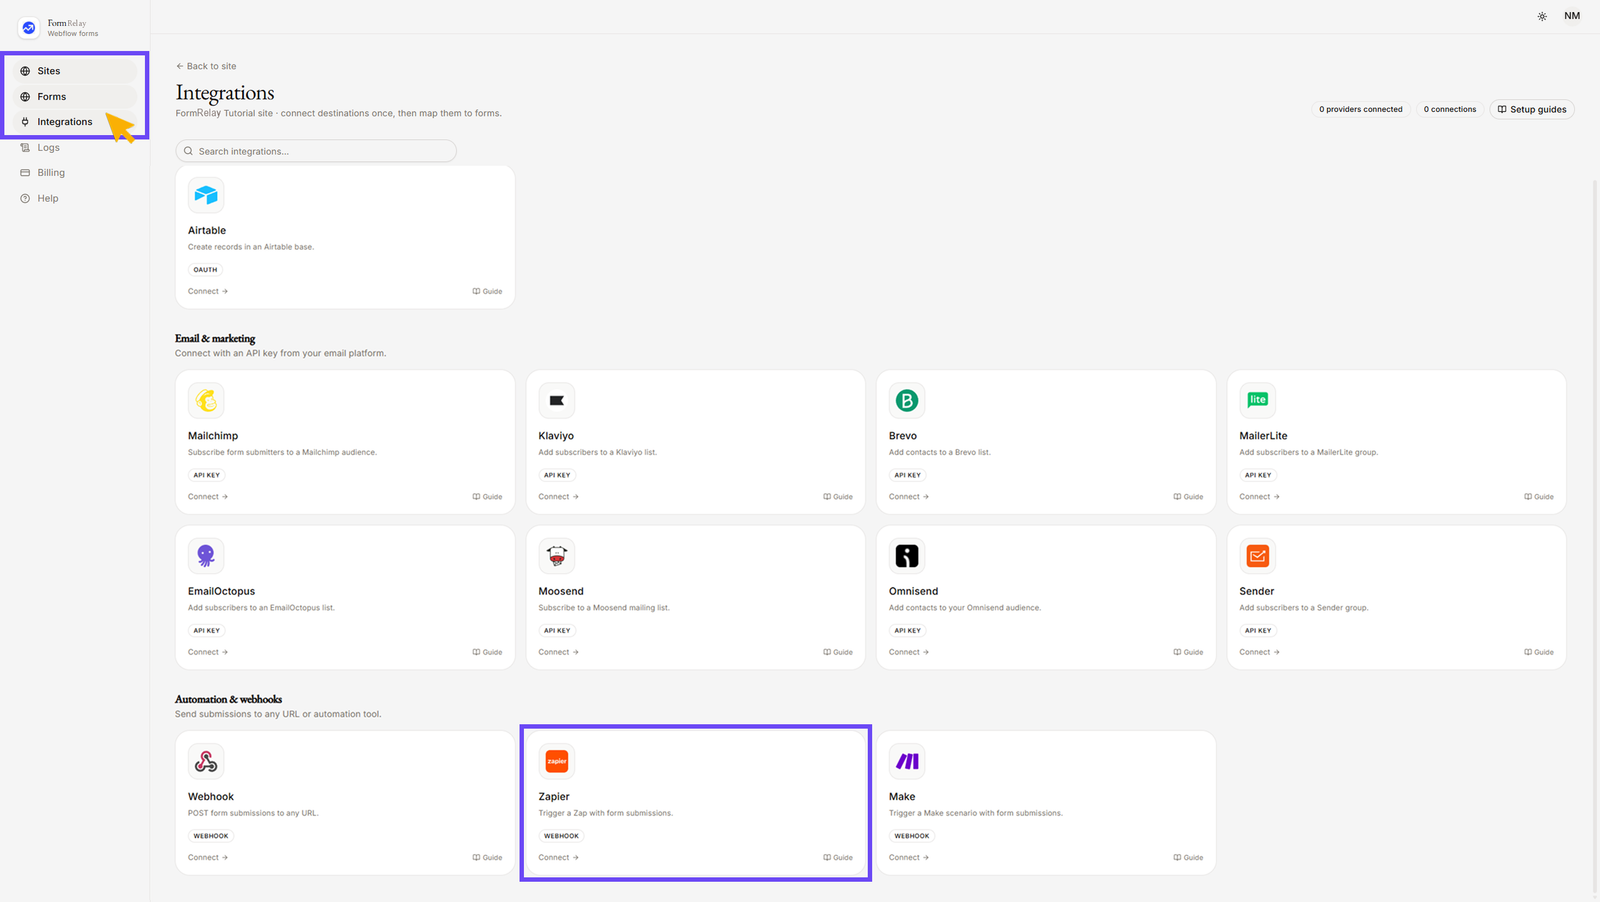Viewport: 1600px width, 902px height.
Task: Click the EmailOctopus logo icon
Action: point(206,555)
